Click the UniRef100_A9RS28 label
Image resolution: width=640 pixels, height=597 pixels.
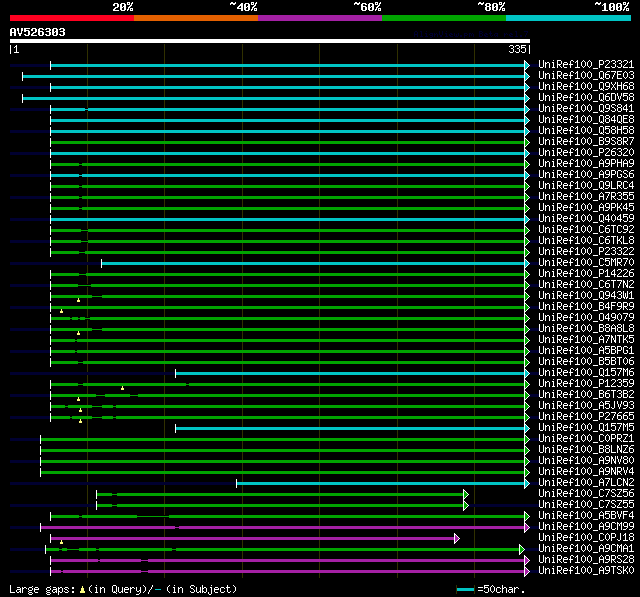coord(586,560)
